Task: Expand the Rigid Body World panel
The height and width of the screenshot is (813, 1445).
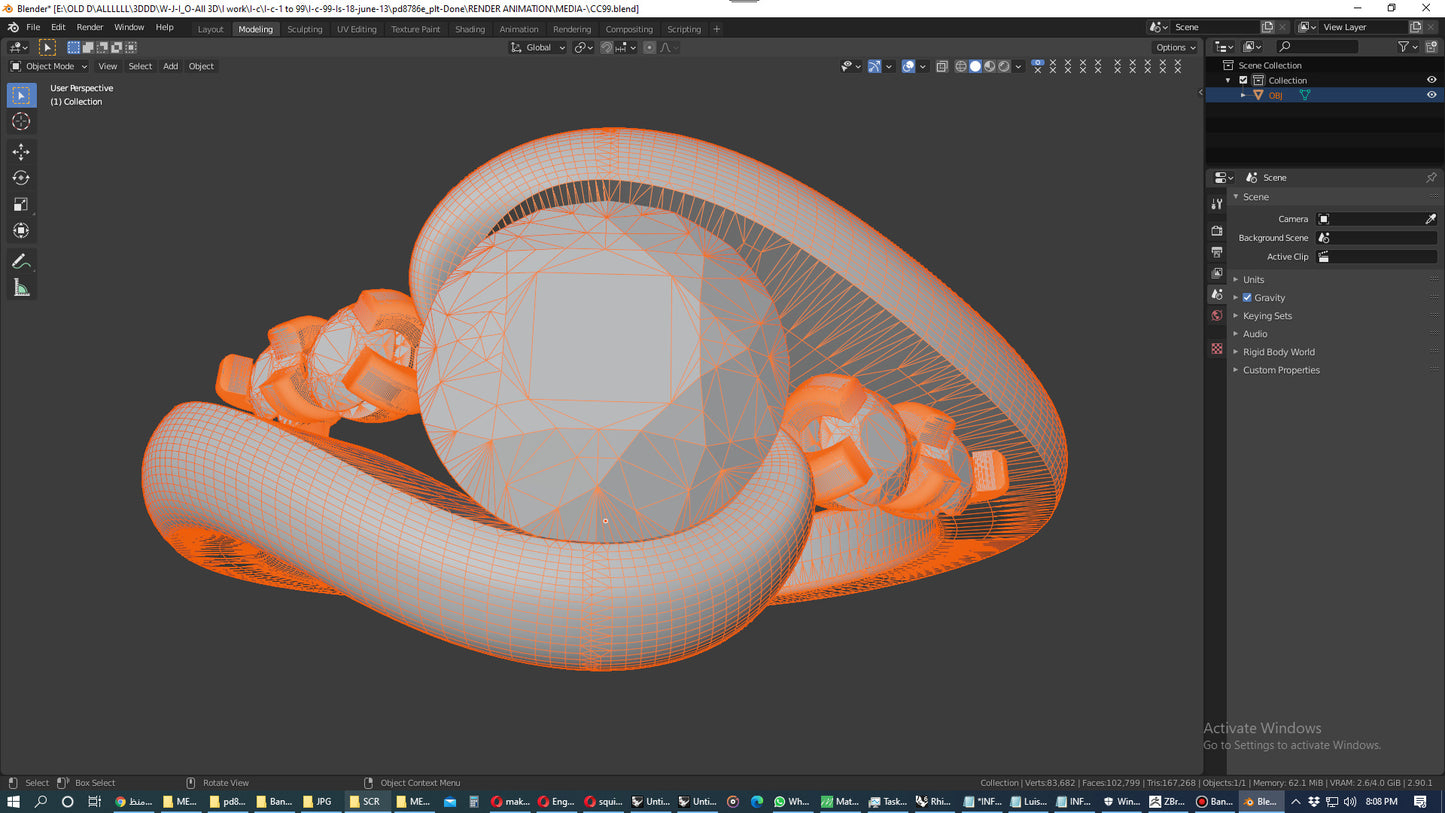Action: pyautogui.click(x=1278, y=352)
